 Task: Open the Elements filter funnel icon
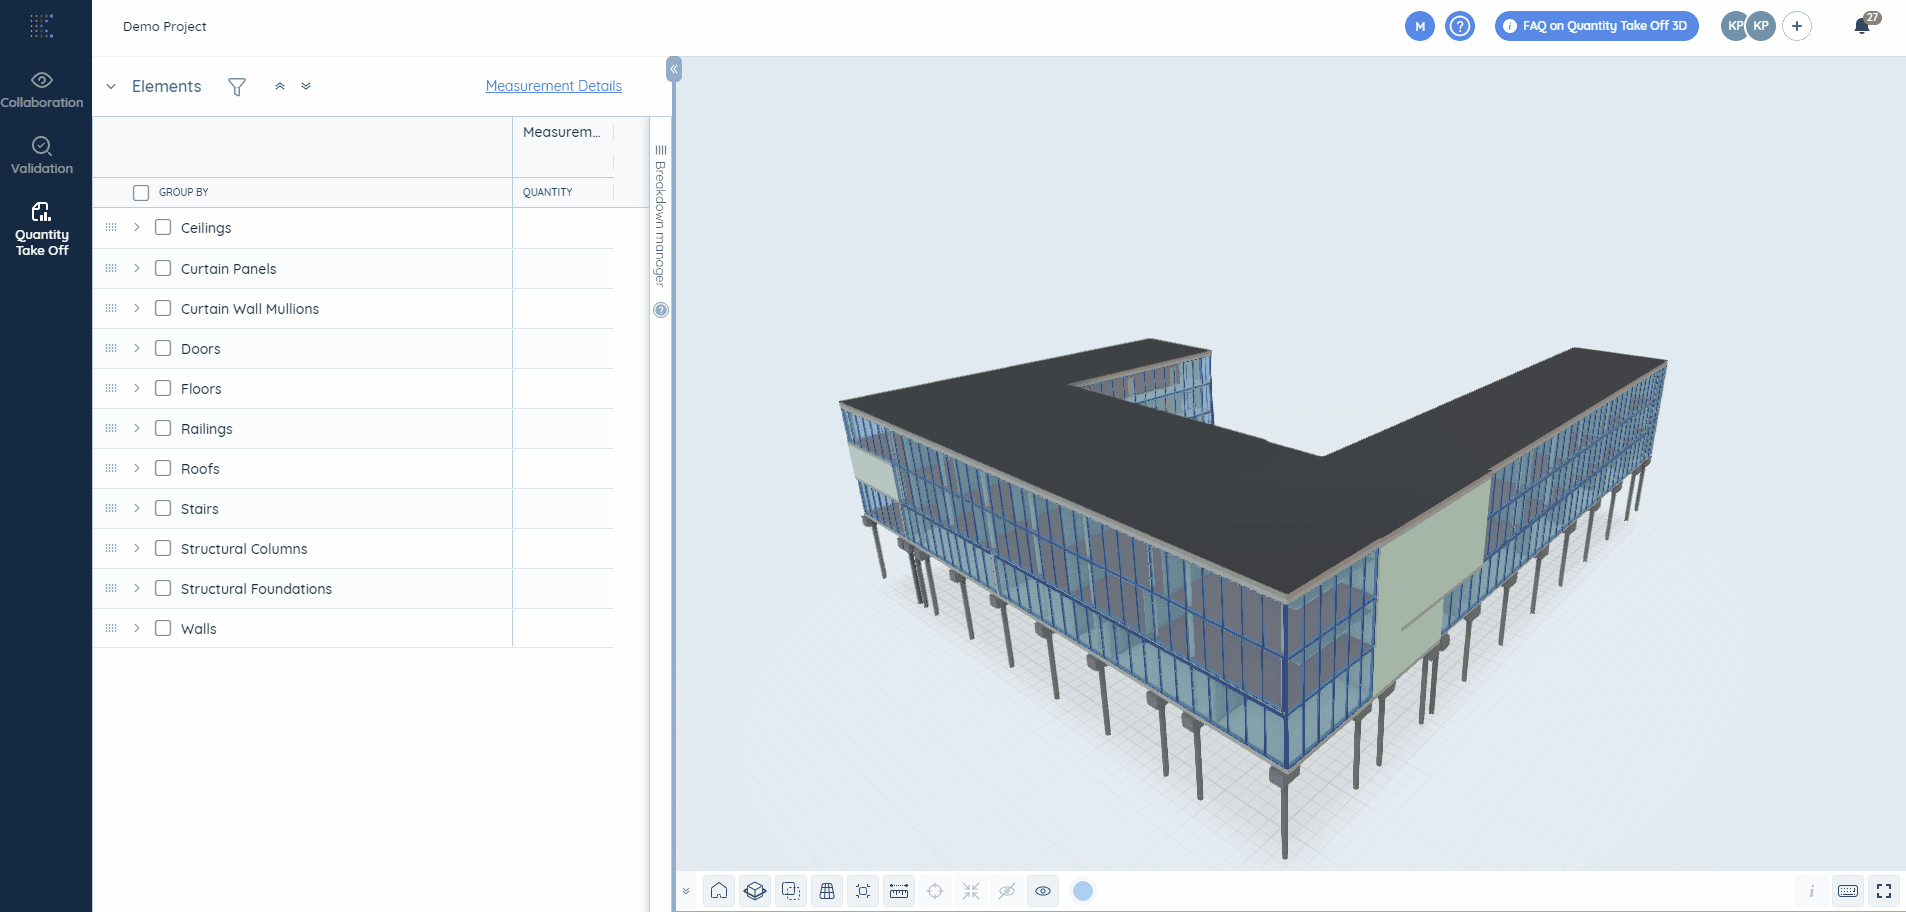[237, 87]
